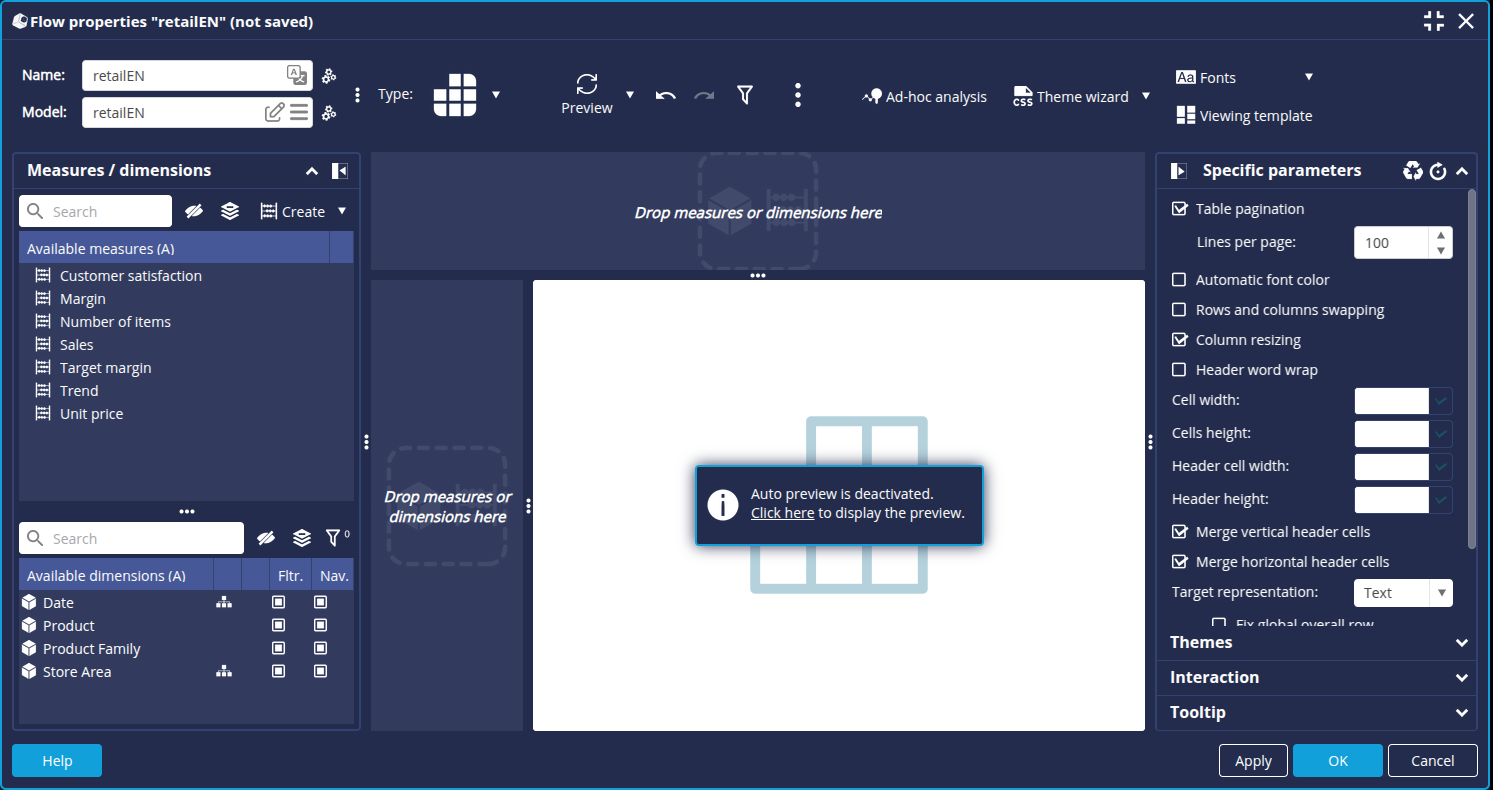The width and height of the screenshot is (1493, 790).
Task: Open Target representation dropdown
Action: point(1403,593)
